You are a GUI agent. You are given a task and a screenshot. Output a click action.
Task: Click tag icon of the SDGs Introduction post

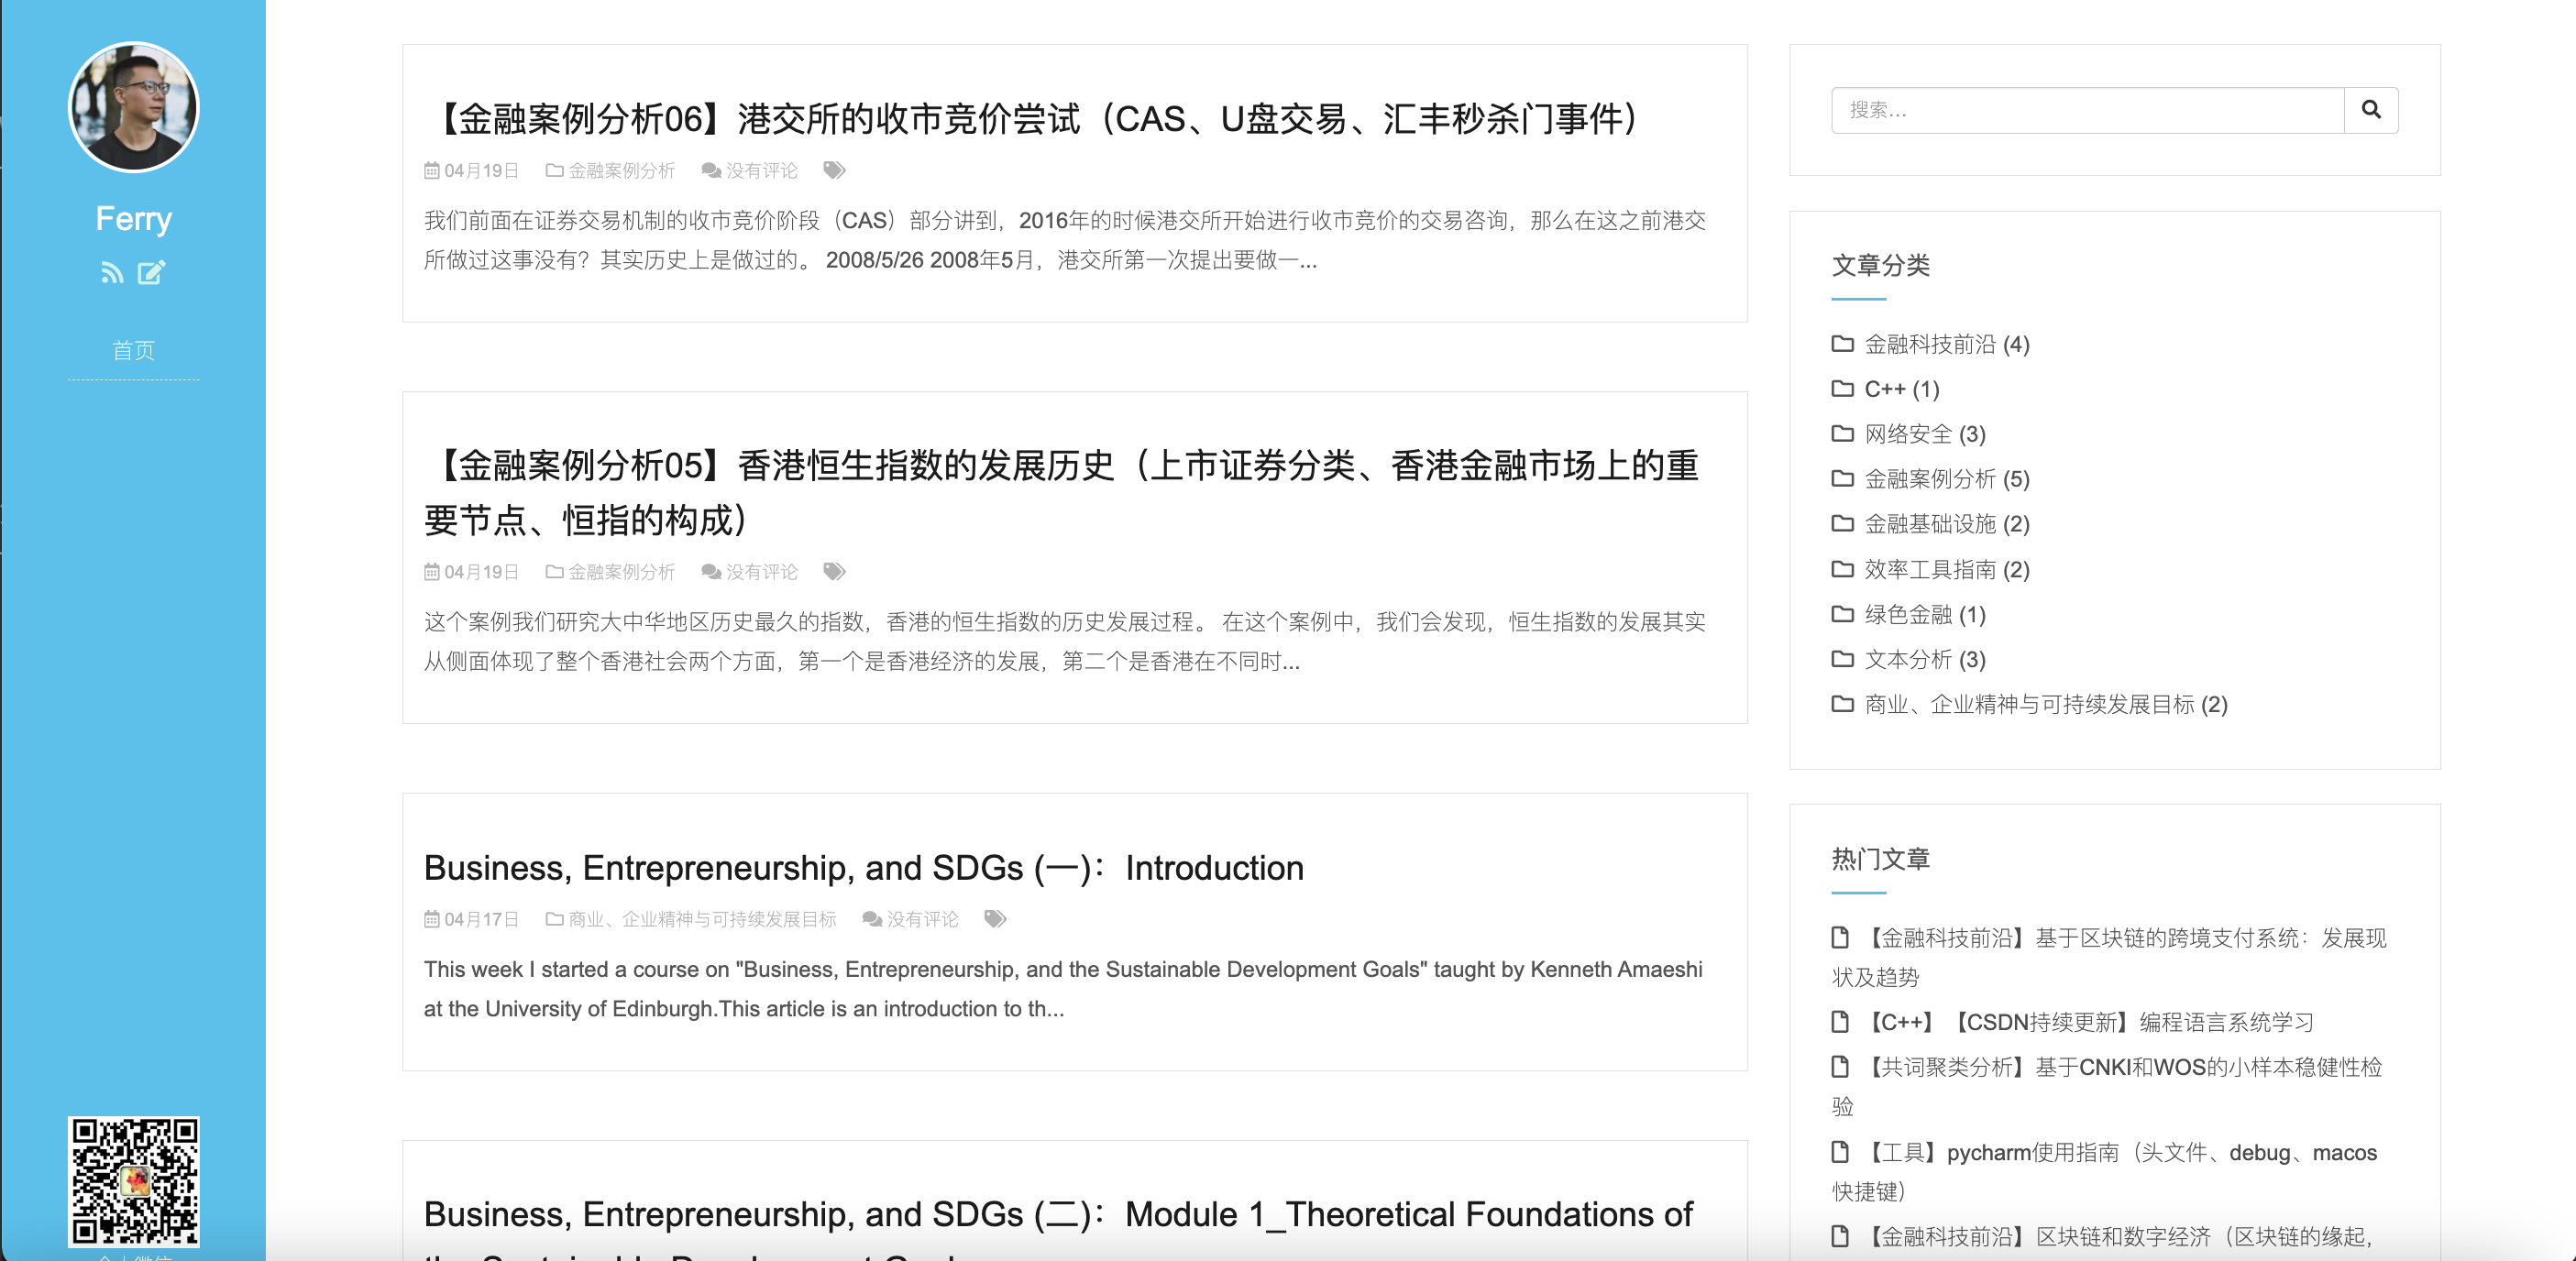(994, 919)
